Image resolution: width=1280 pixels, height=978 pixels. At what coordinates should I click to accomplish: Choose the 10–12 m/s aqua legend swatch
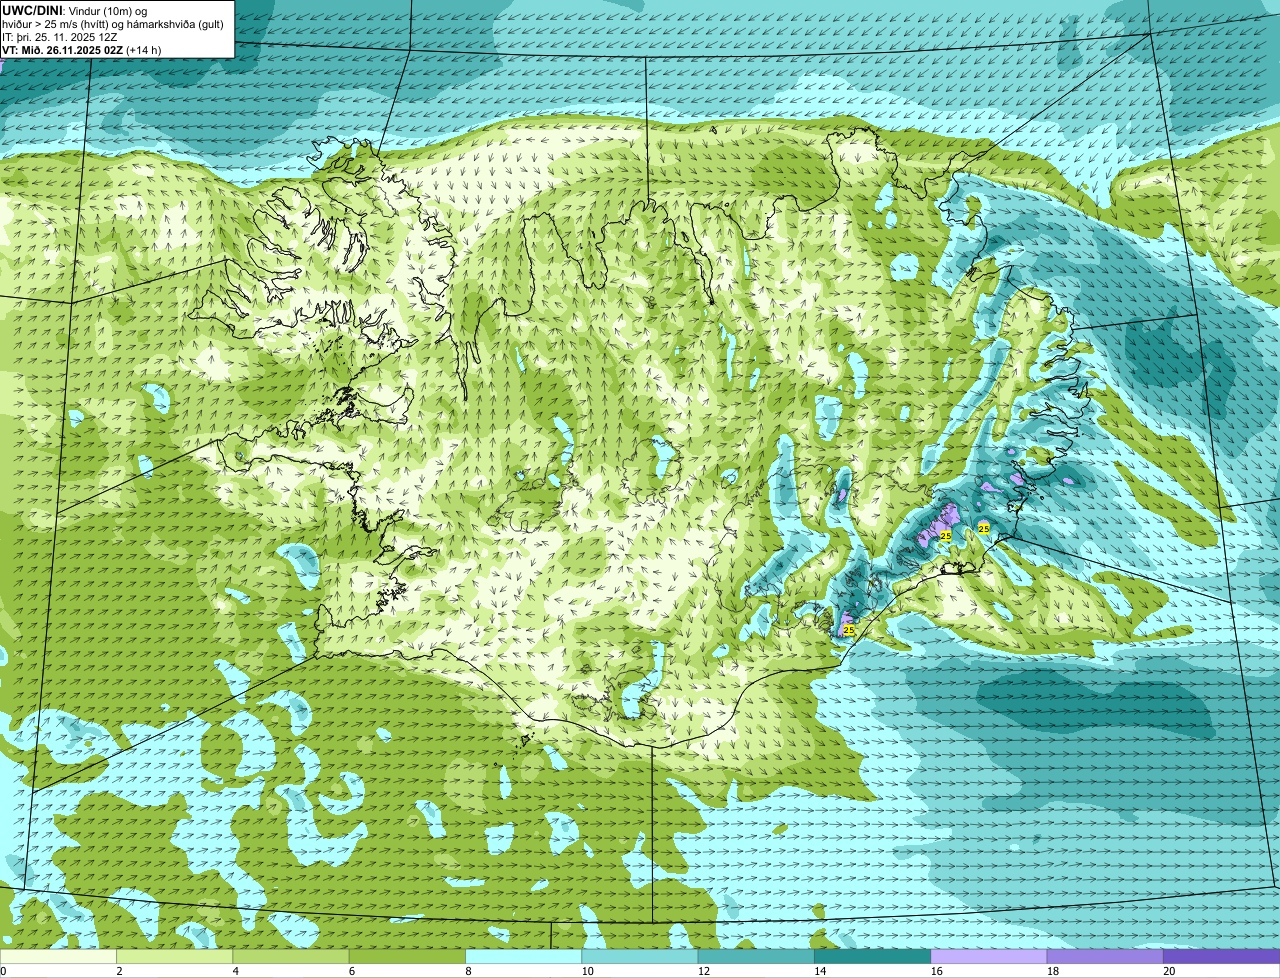pos(640,957)
